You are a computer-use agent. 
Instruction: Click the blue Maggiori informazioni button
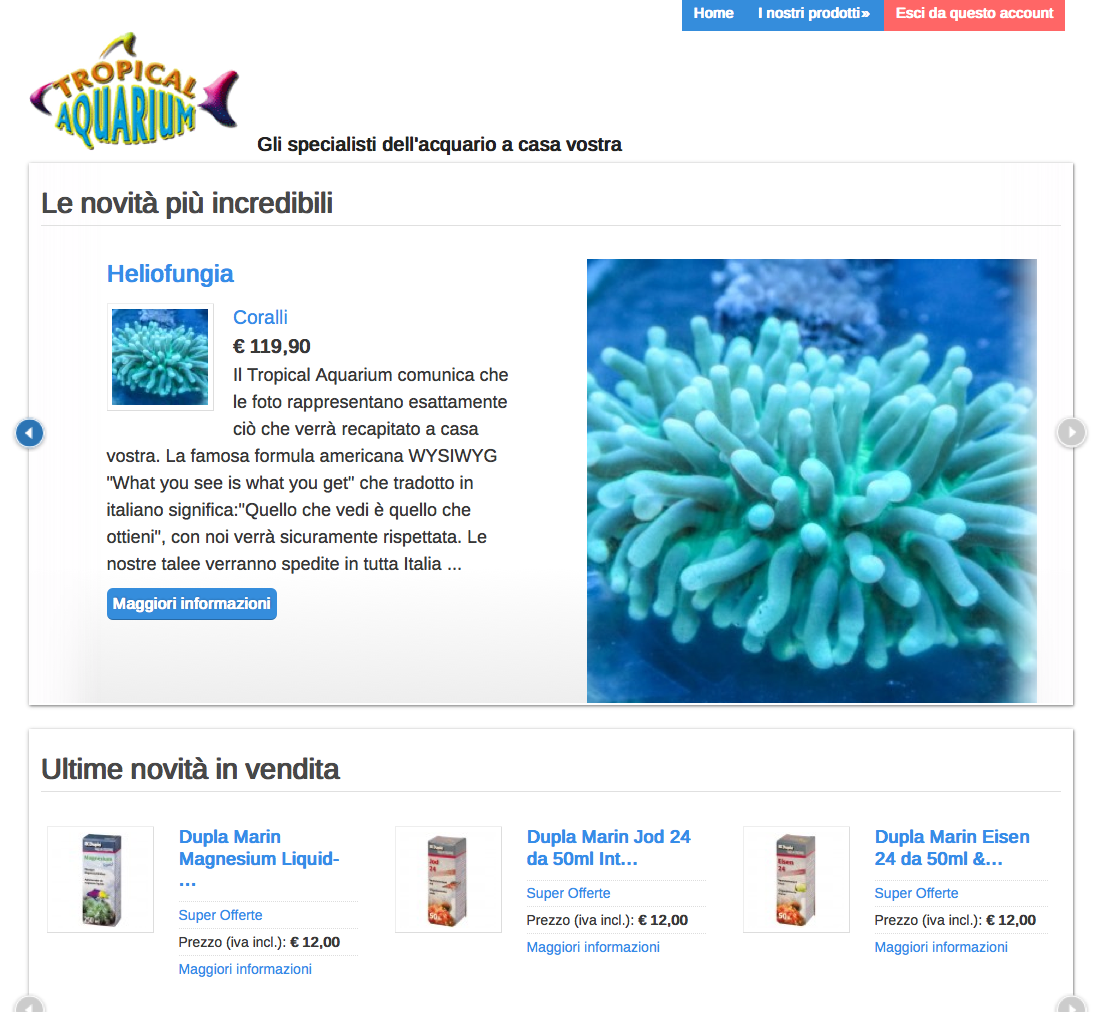coord(192,604)
